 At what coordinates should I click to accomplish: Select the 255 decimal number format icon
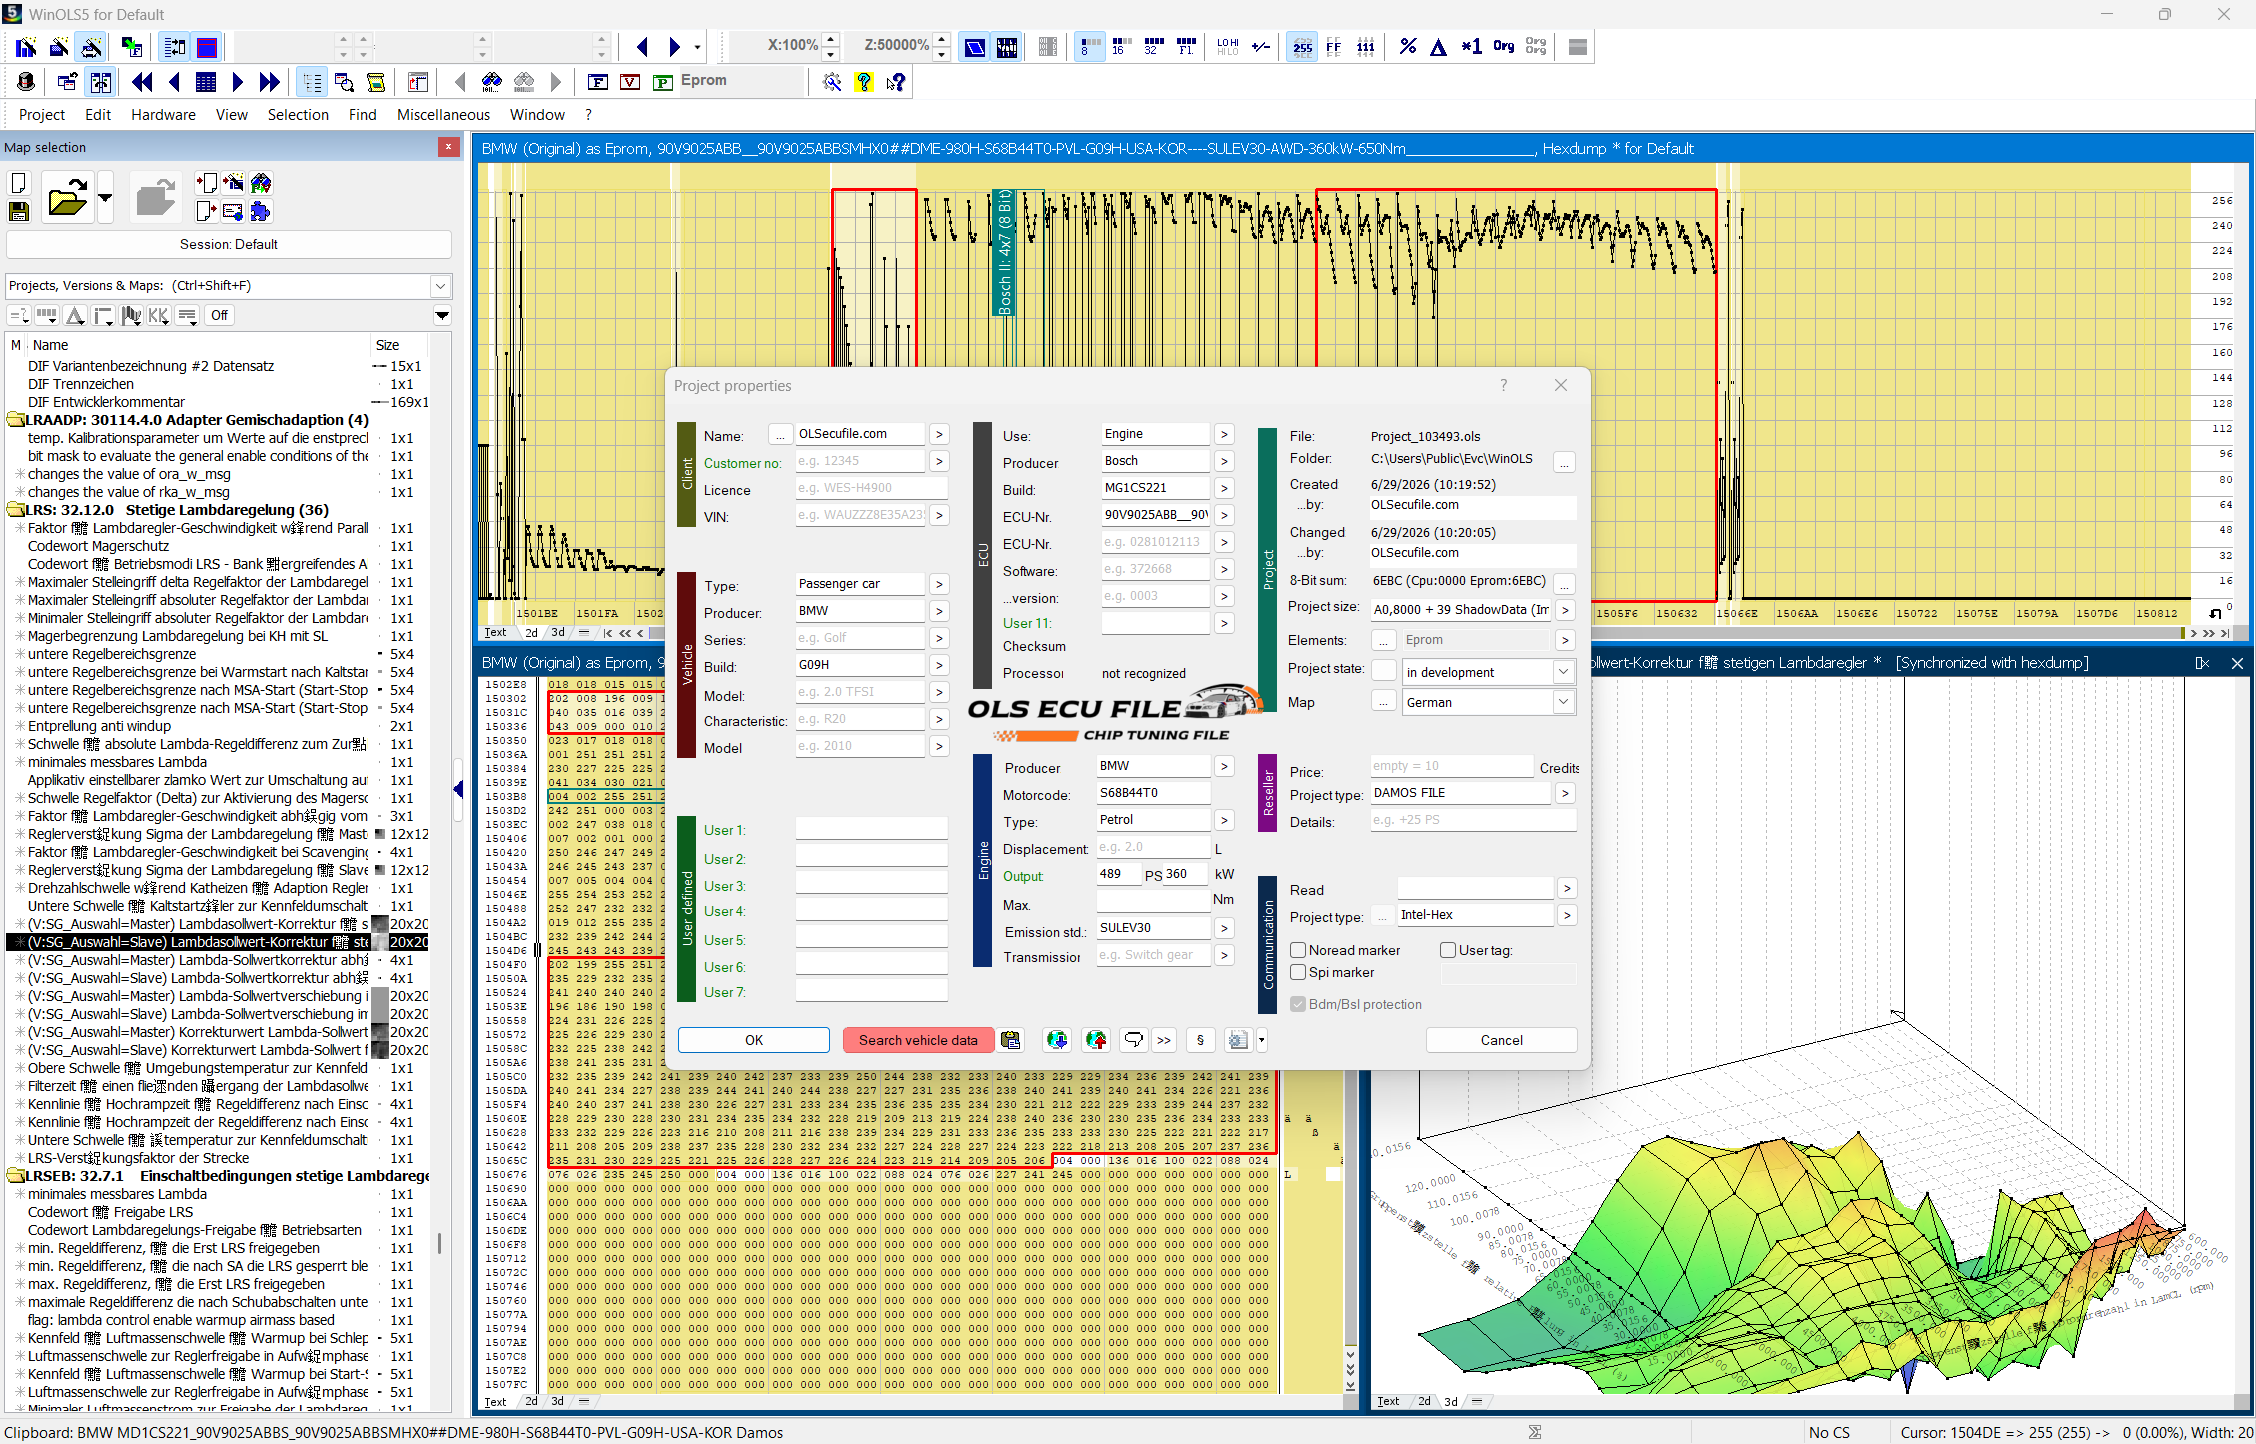click(x=1302, y=46)
